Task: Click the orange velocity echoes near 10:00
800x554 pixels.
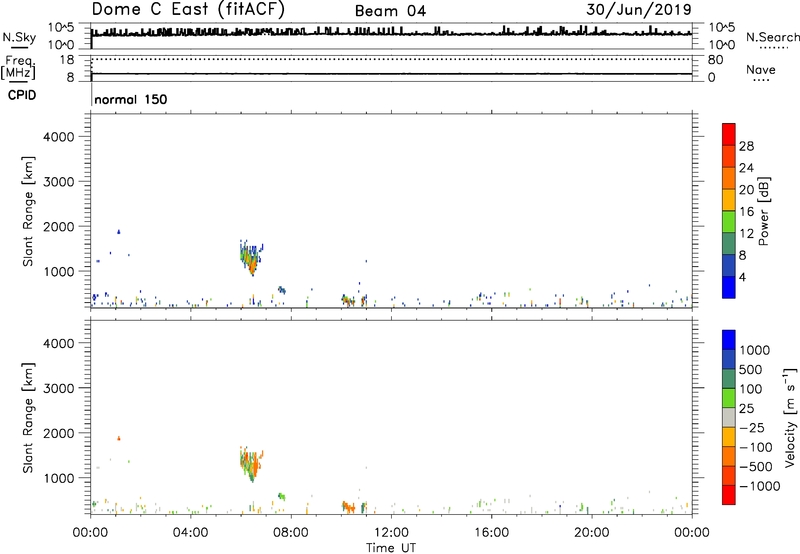Action: pyautogui.click(x=348, y=507)
